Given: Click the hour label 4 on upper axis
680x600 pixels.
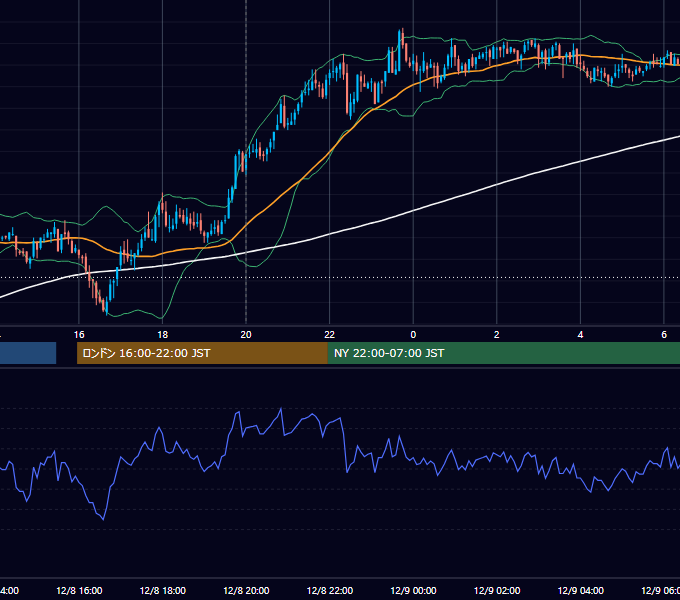Looking at the screenshot, I should point(580,335).
